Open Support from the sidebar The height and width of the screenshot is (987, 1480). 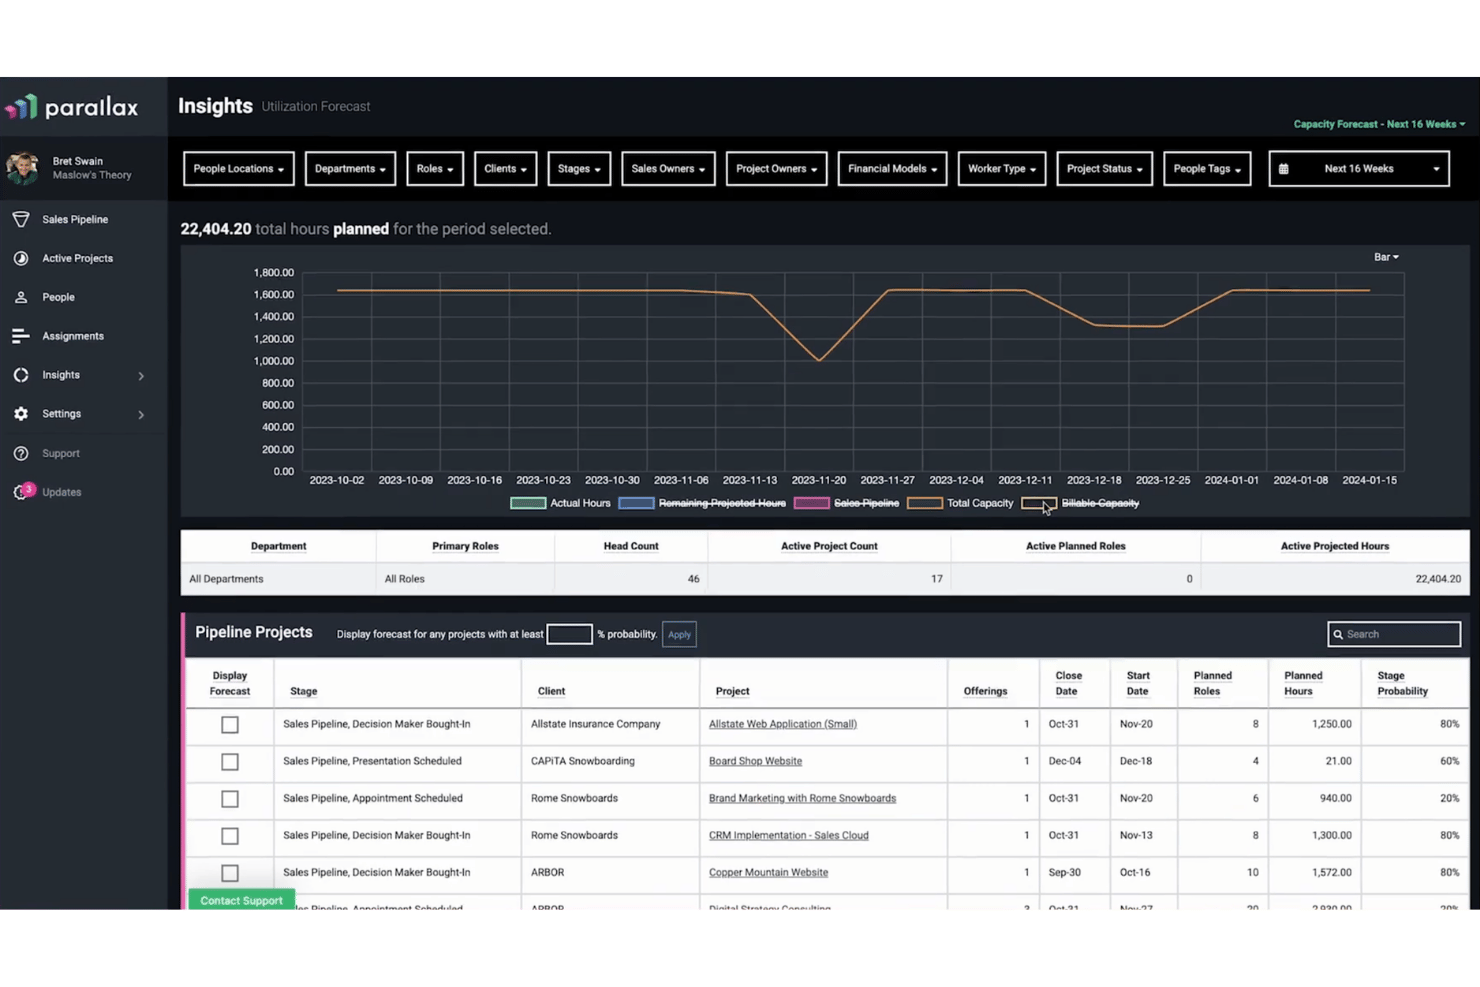pyautogui.click(x=61, y=453)
